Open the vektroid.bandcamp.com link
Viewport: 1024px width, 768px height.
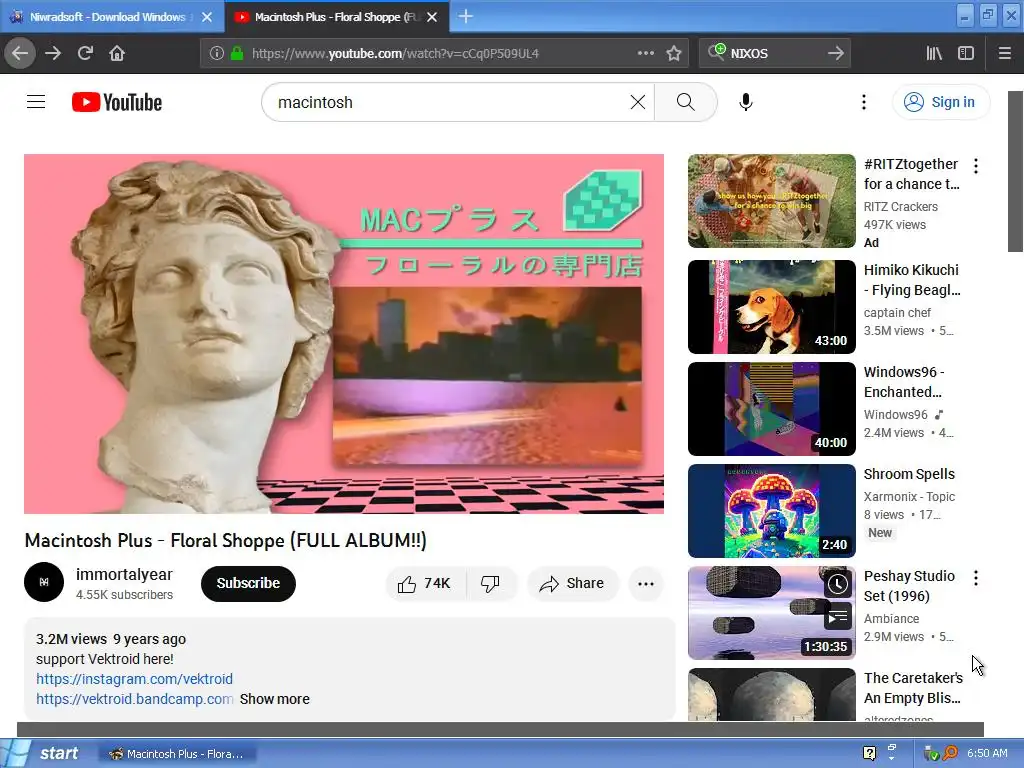pos(135,699)
